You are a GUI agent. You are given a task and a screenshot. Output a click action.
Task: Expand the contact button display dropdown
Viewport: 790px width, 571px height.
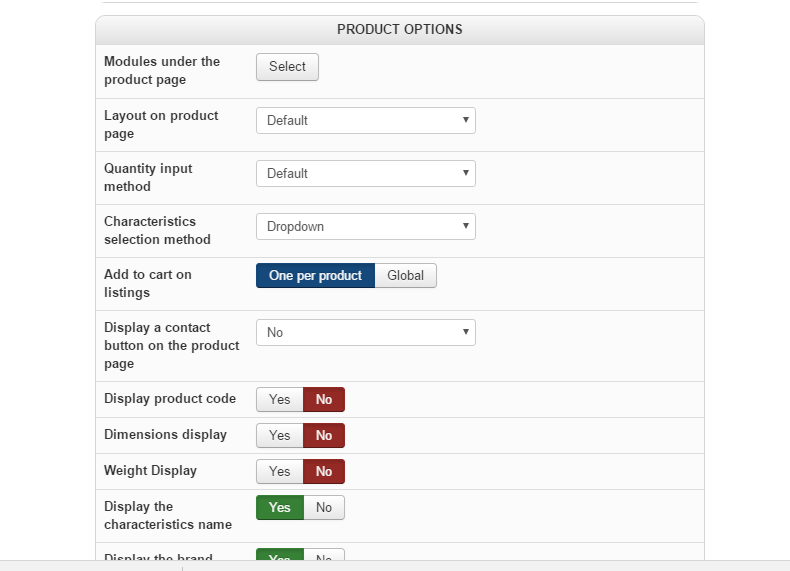tap(365, 333)
